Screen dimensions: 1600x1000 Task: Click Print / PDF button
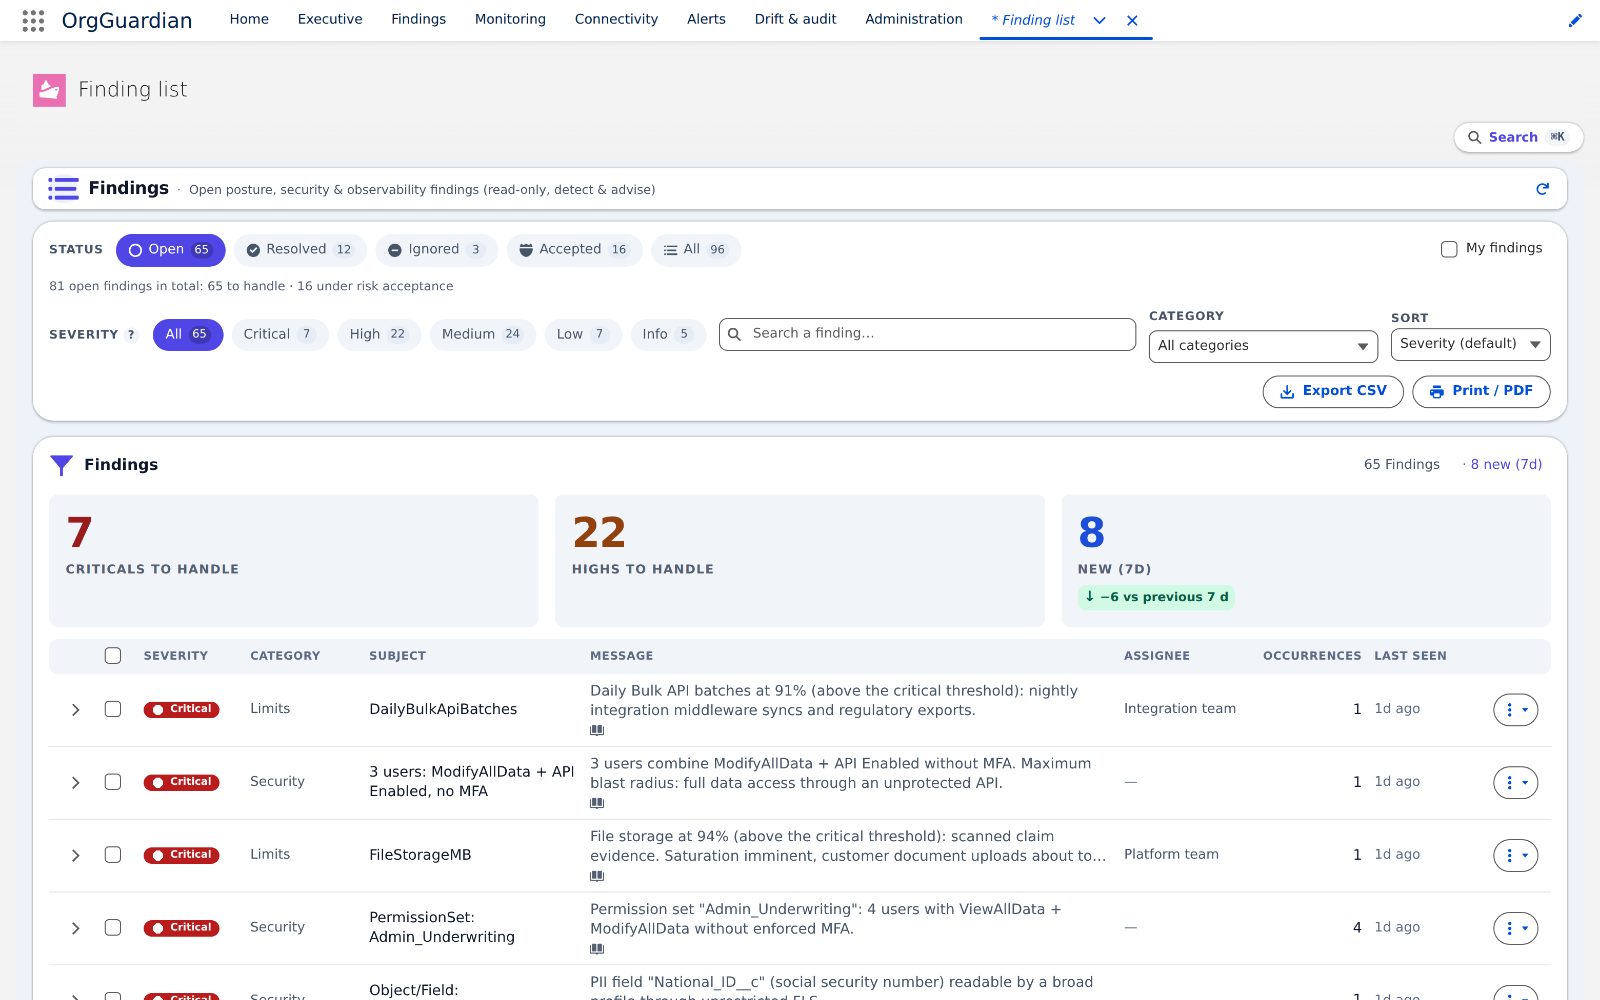tap(1481, 392)
